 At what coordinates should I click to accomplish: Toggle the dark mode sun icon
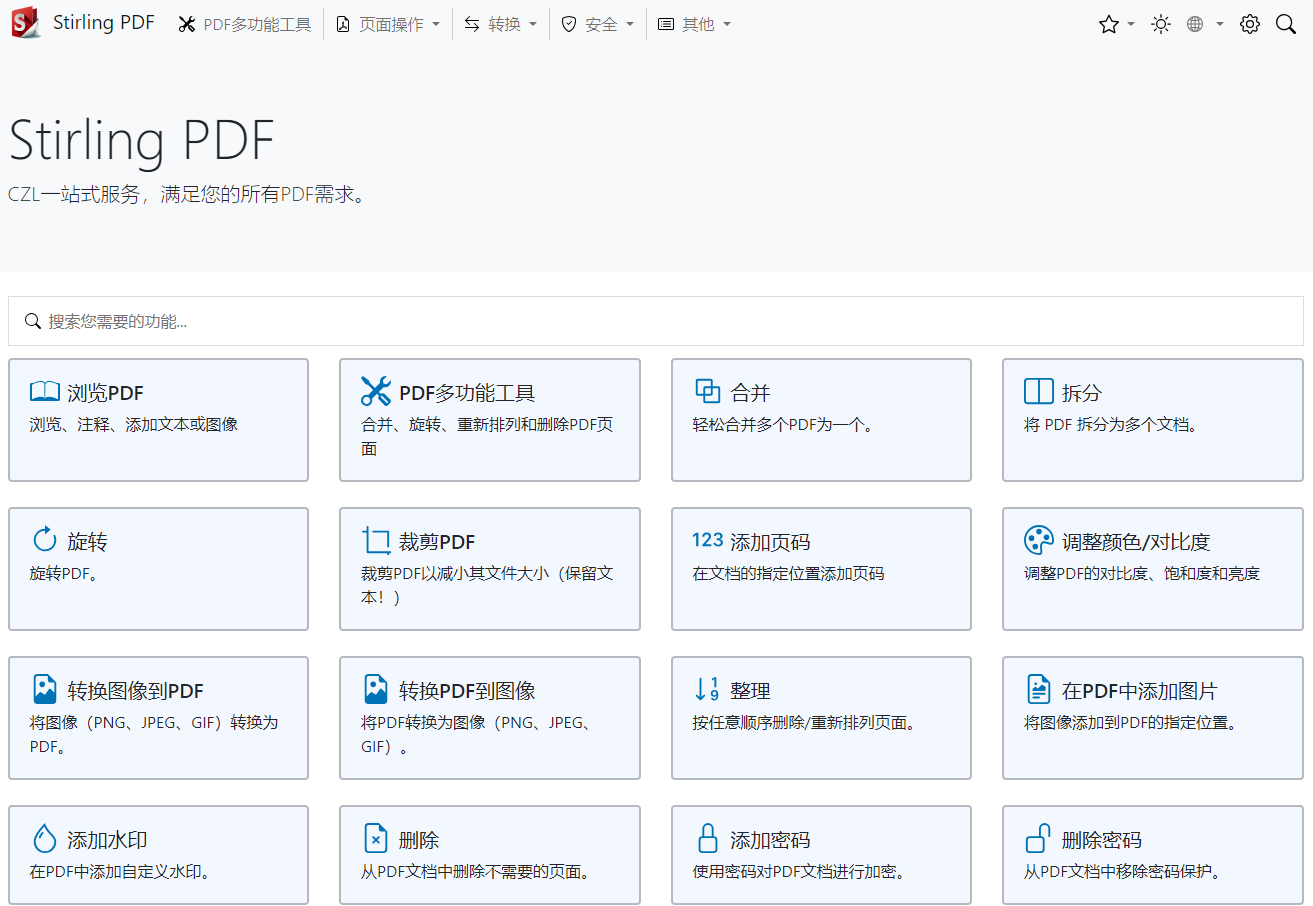click(1160, 24)
